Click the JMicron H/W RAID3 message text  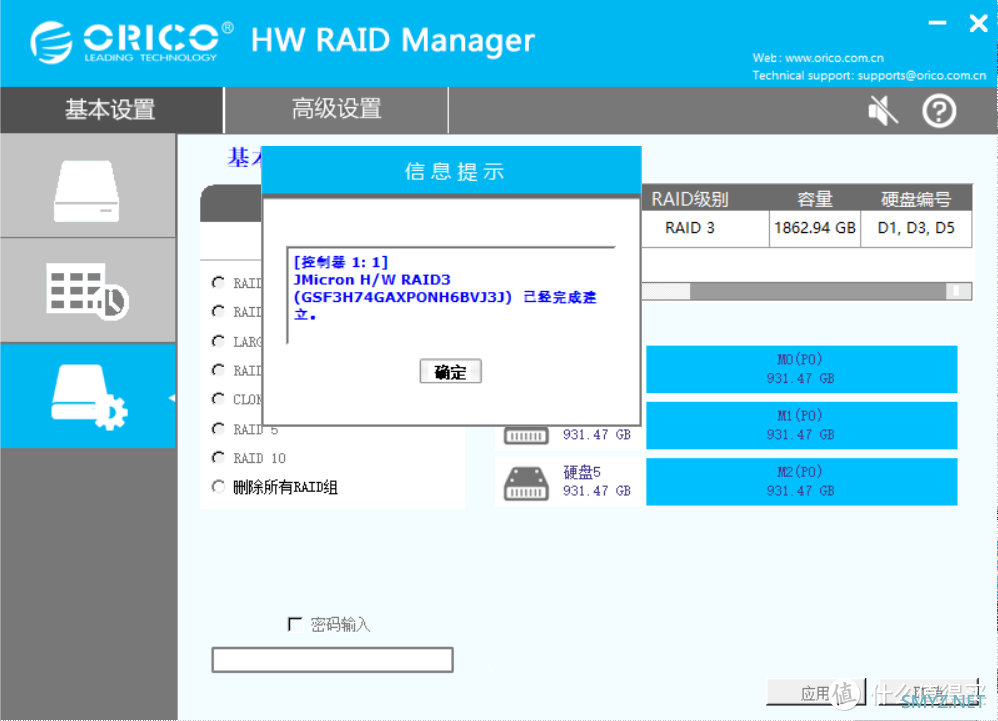coord(372,280)
